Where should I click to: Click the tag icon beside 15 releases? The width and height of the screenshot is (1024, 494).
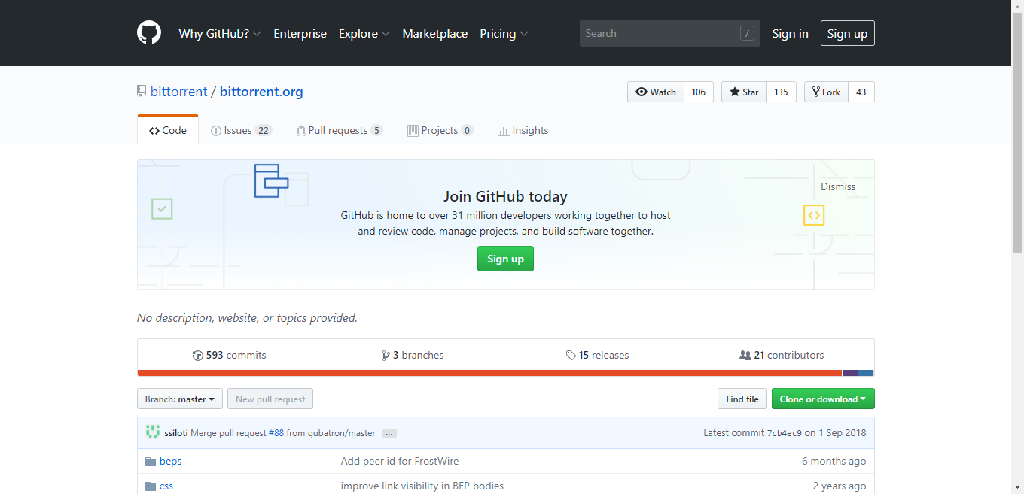click(571, 355)
